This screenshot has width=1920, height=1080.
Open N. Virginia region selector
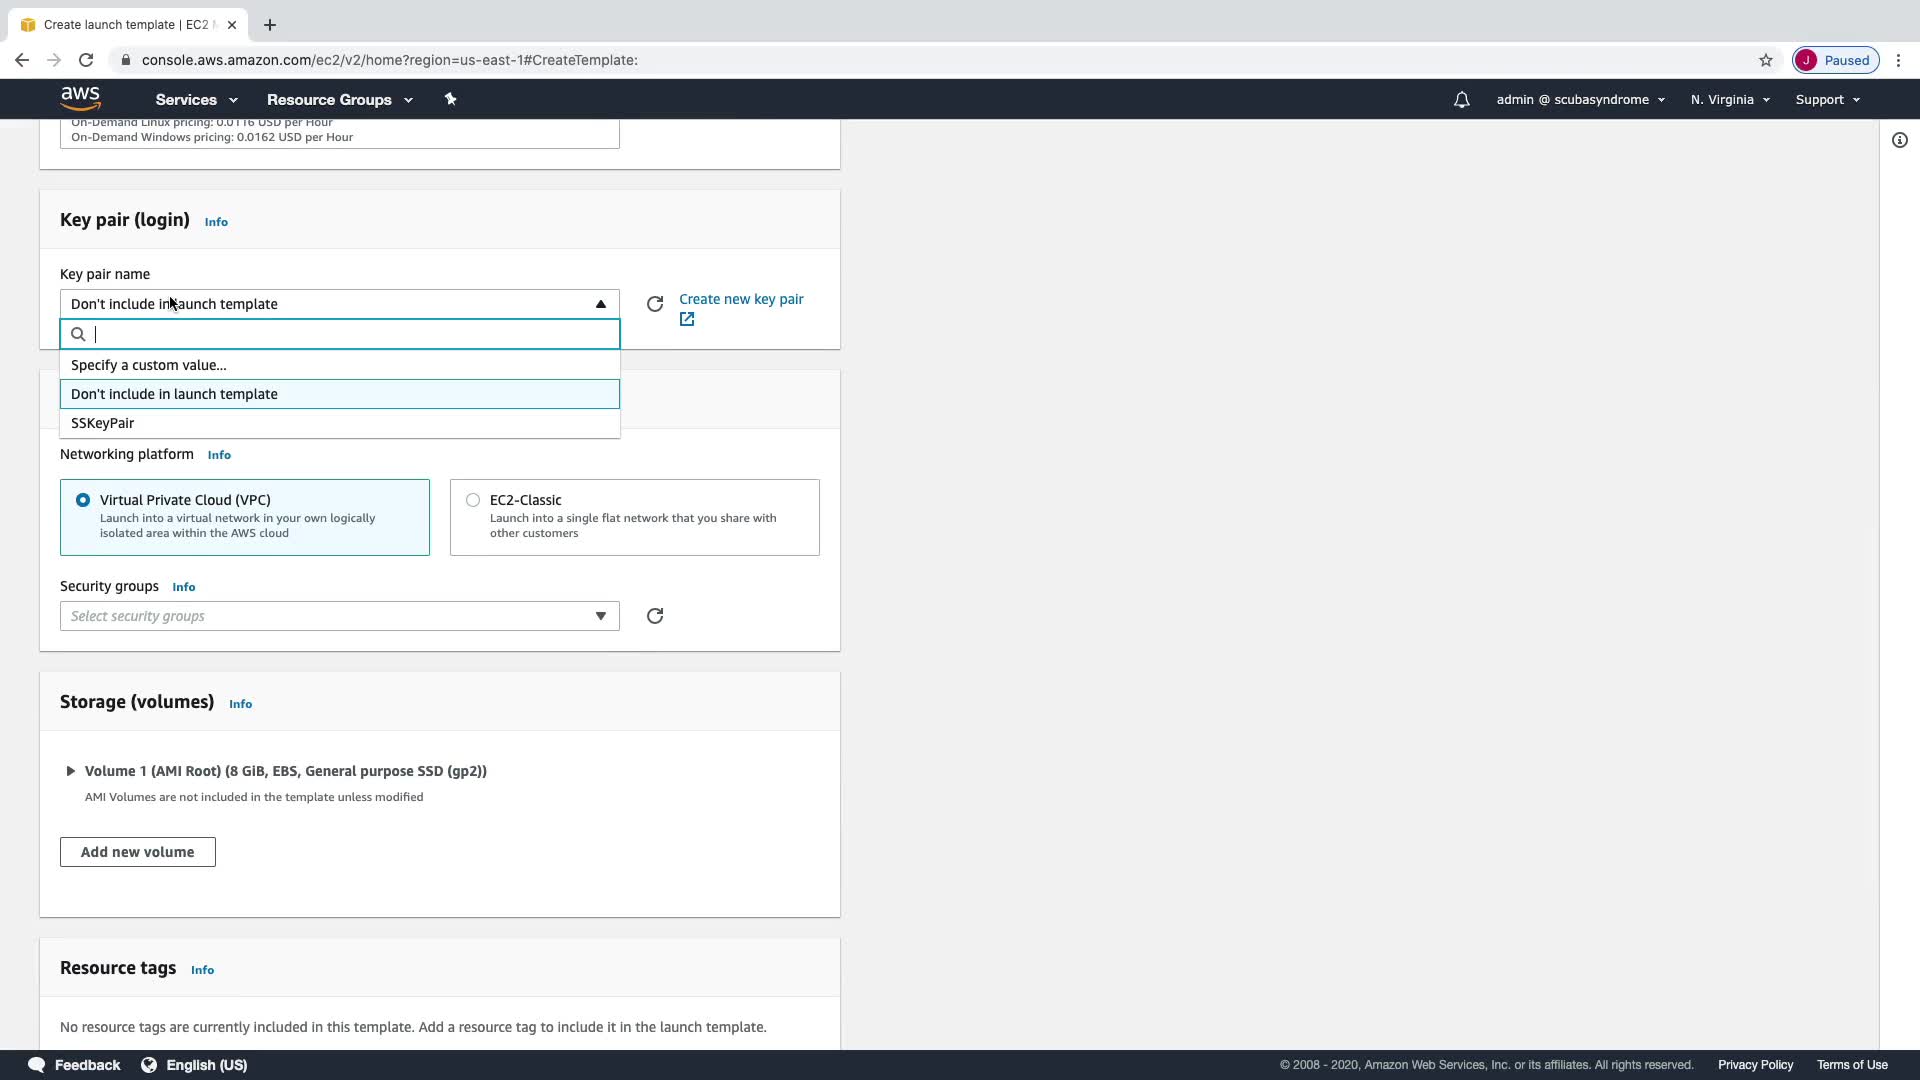click(x=1729, y=100)
